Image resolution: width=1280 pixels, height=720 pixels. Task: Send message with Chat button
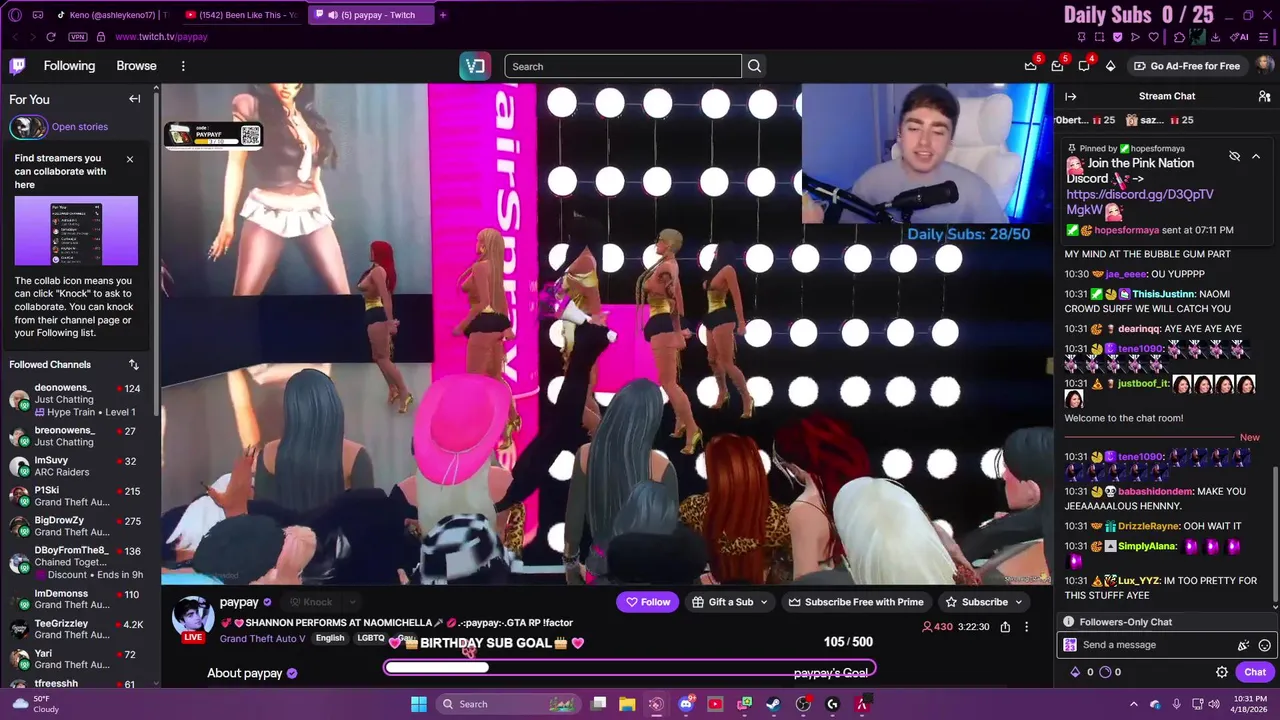coord(1255,672)
